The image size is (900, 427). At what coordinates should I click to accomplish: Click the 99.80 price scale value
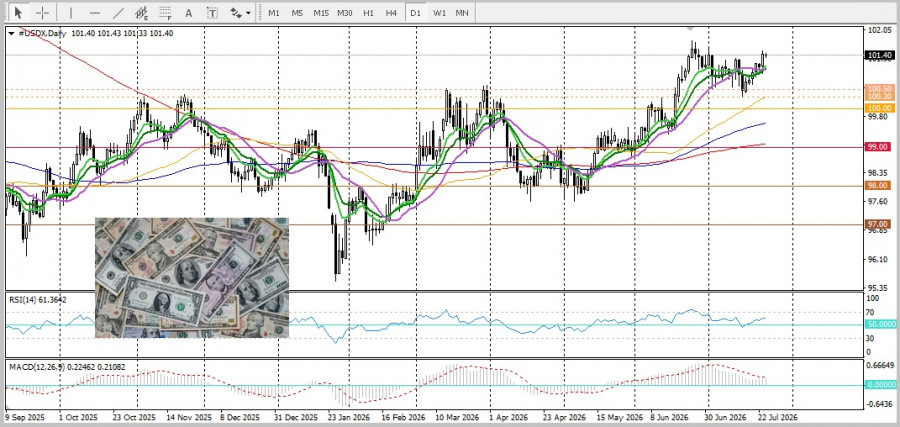879,117
